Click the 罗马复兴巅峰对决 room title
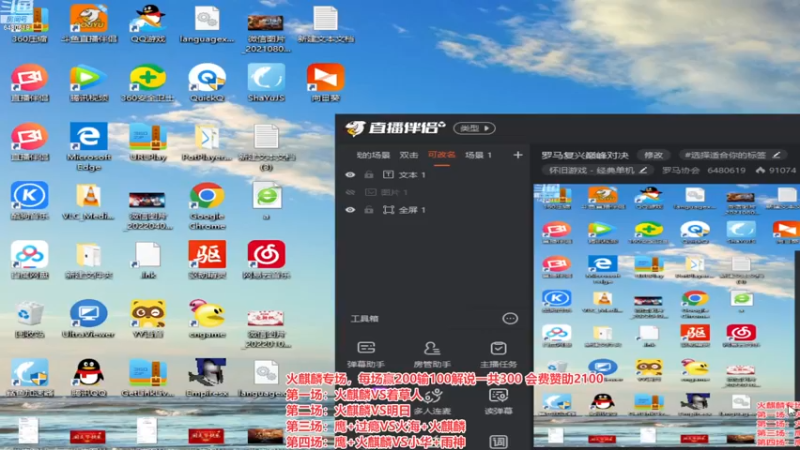 [585, 155]
